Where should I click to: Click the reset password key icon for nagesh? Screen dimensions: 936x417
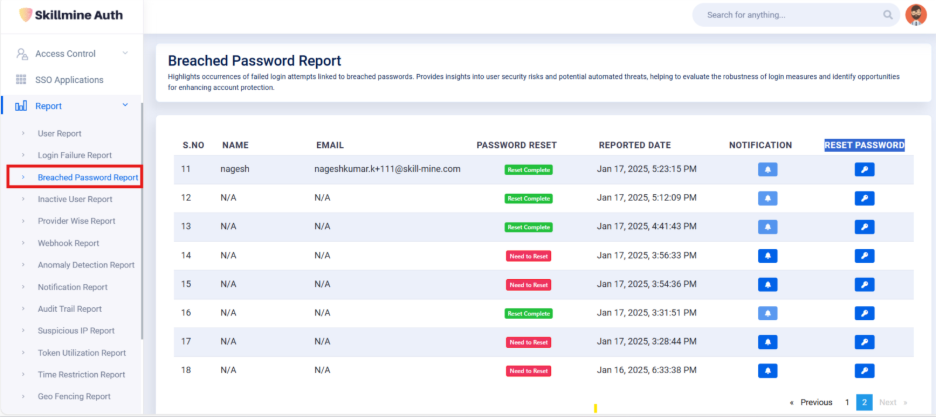[x=864, y=170]
